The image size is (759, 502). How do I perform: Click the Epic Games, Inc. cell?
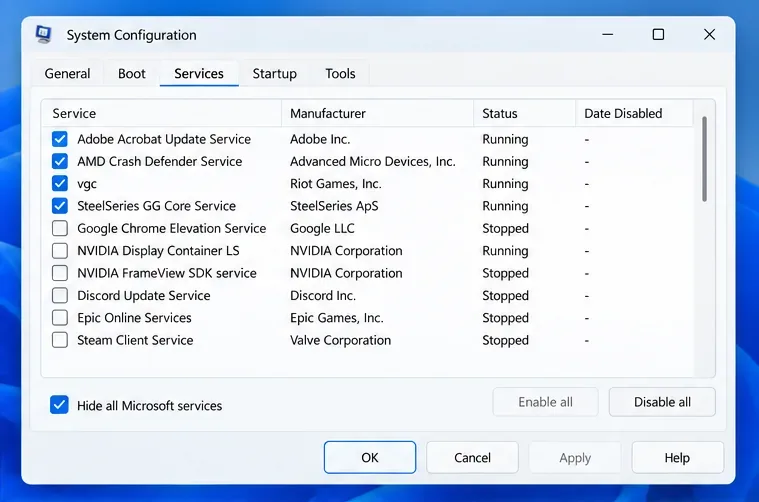click(336, 318)
